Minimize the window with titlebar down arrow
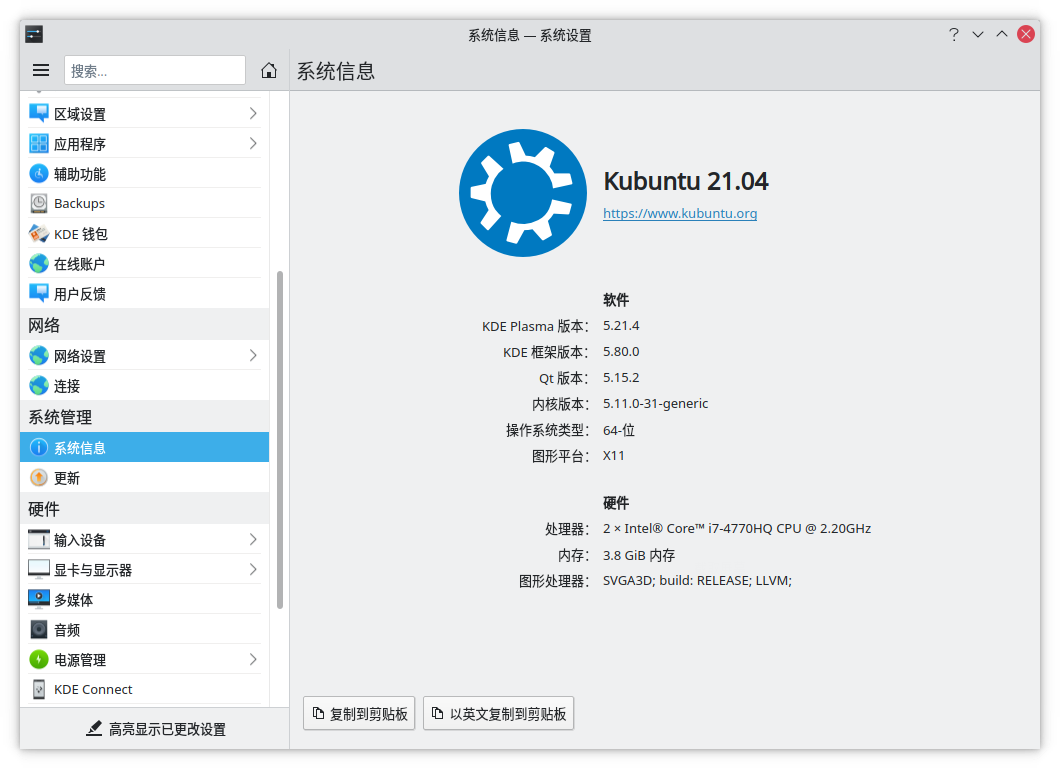The width and height of the screenshot is (1060, 769). pos(978,34)
